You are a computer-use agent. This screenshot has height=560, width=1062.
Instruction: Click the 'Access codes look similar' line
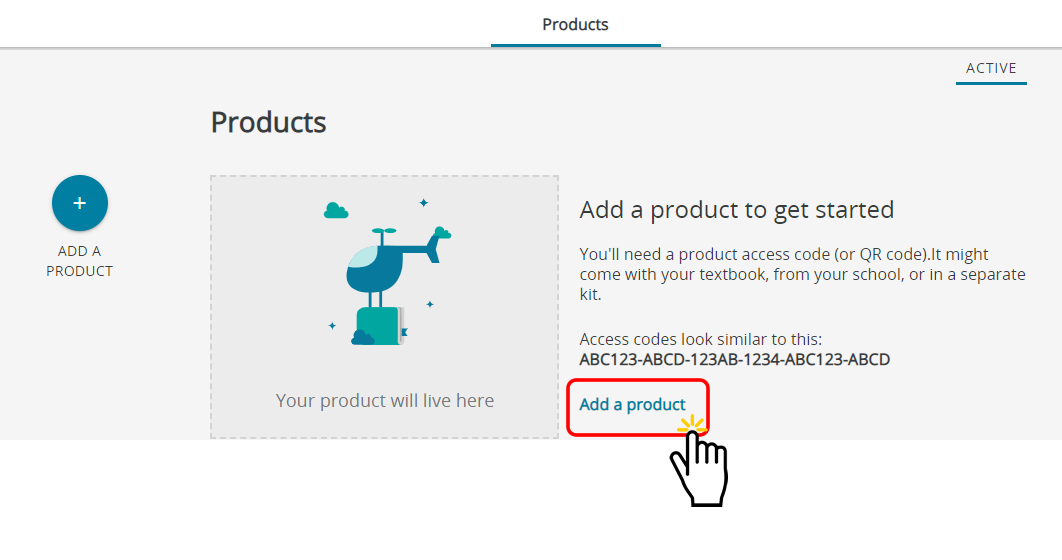click(x=701, y=339)
